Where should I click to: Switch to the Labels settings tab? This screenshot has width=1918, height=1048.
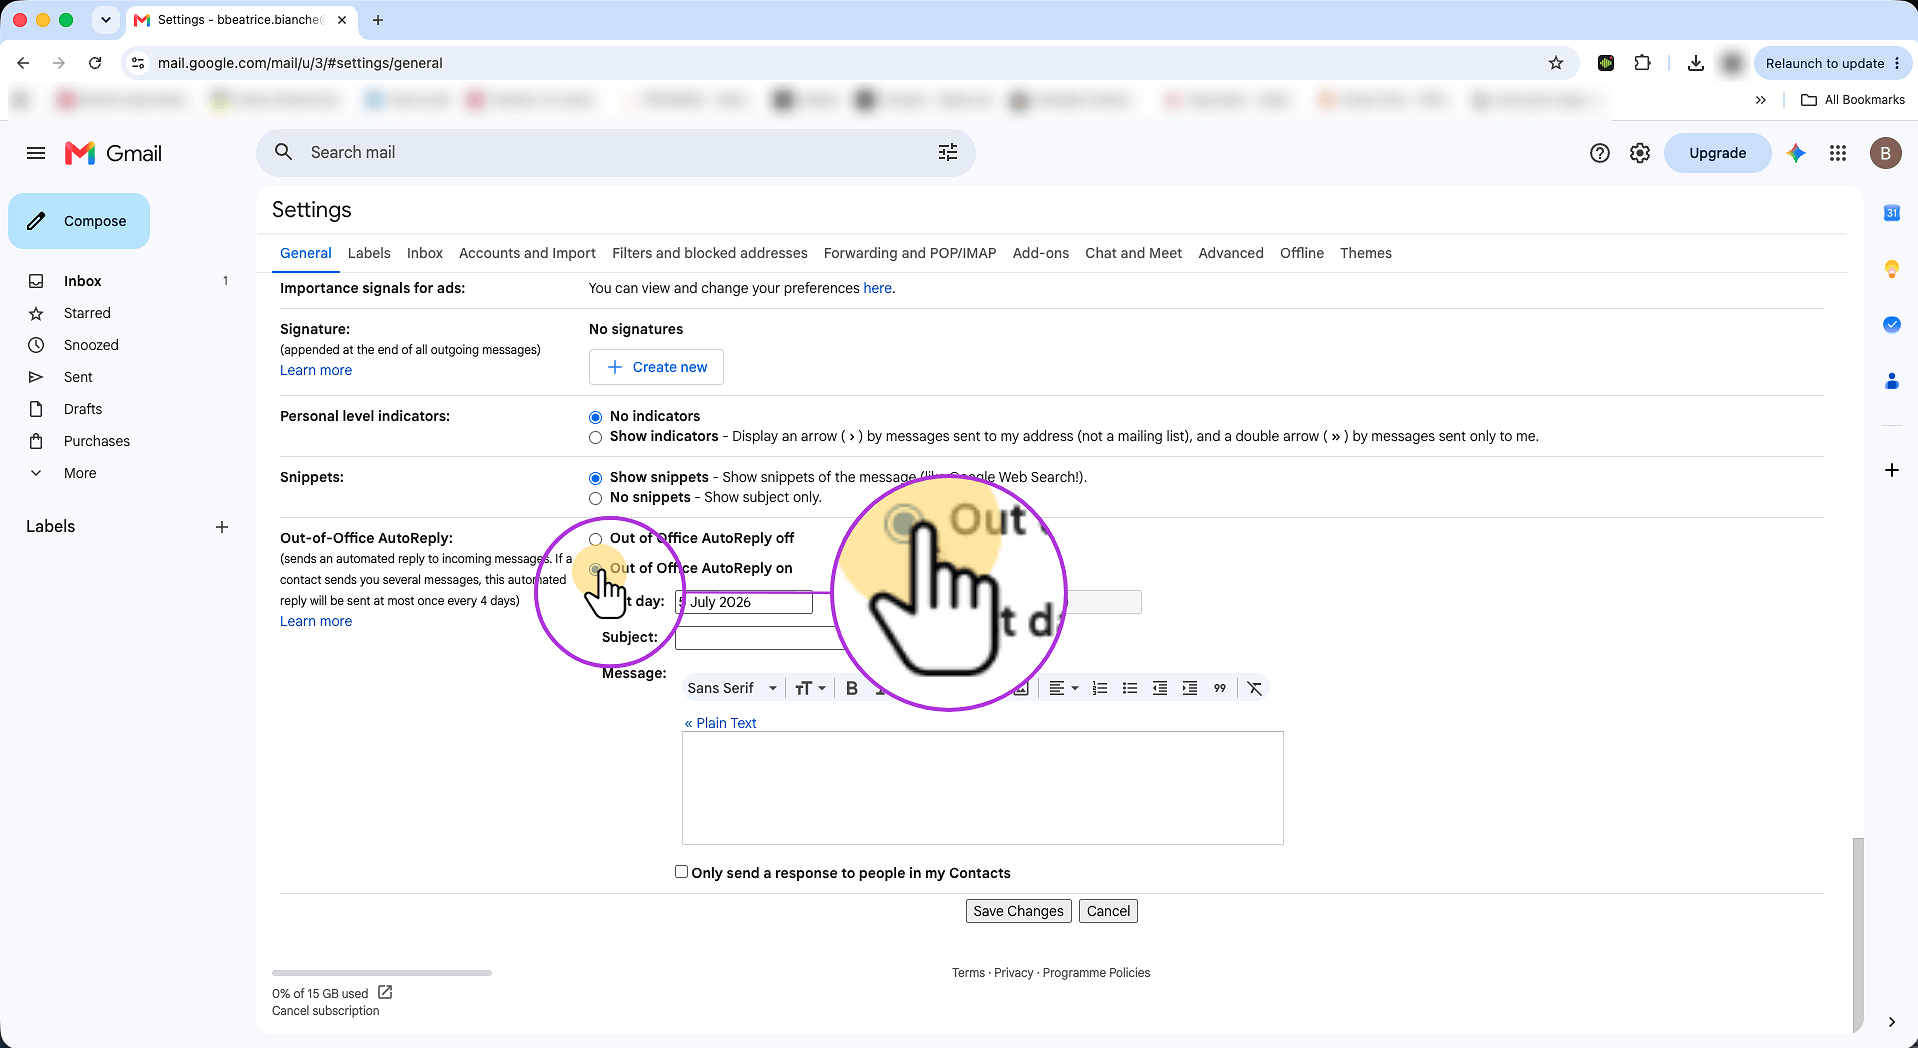point(369,253)
